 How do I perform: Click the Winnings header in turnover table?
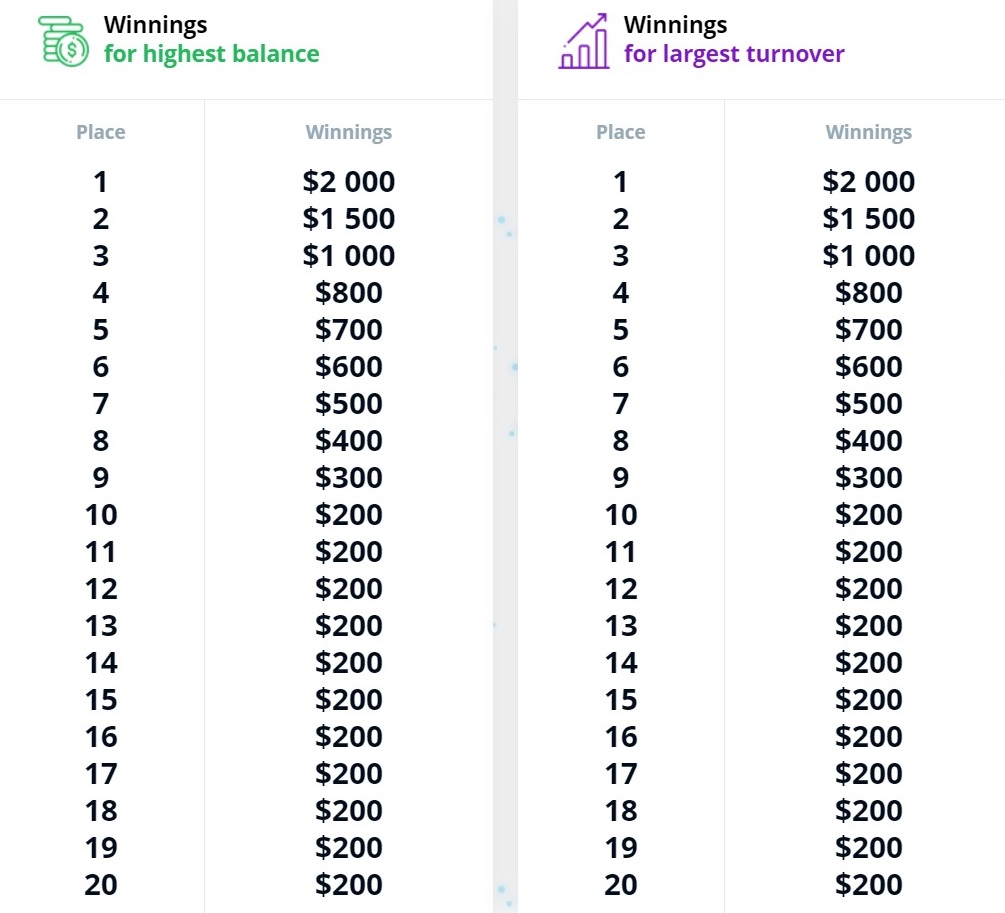point(868,132)
